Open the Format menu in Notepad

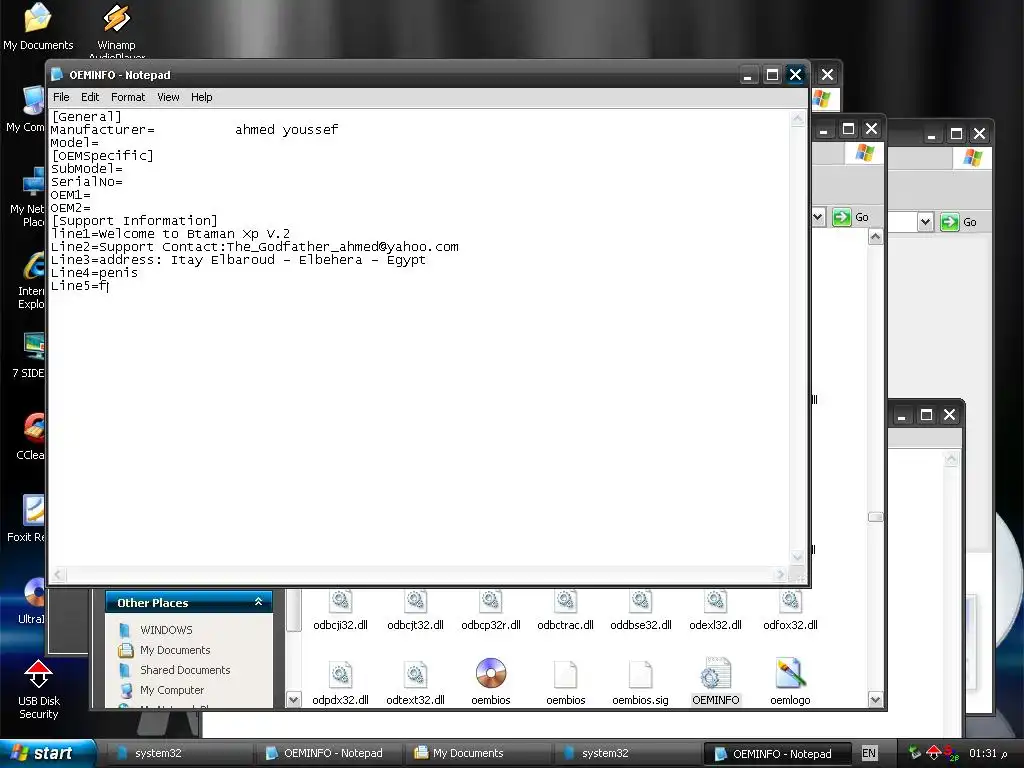click(x=128, y=97)
